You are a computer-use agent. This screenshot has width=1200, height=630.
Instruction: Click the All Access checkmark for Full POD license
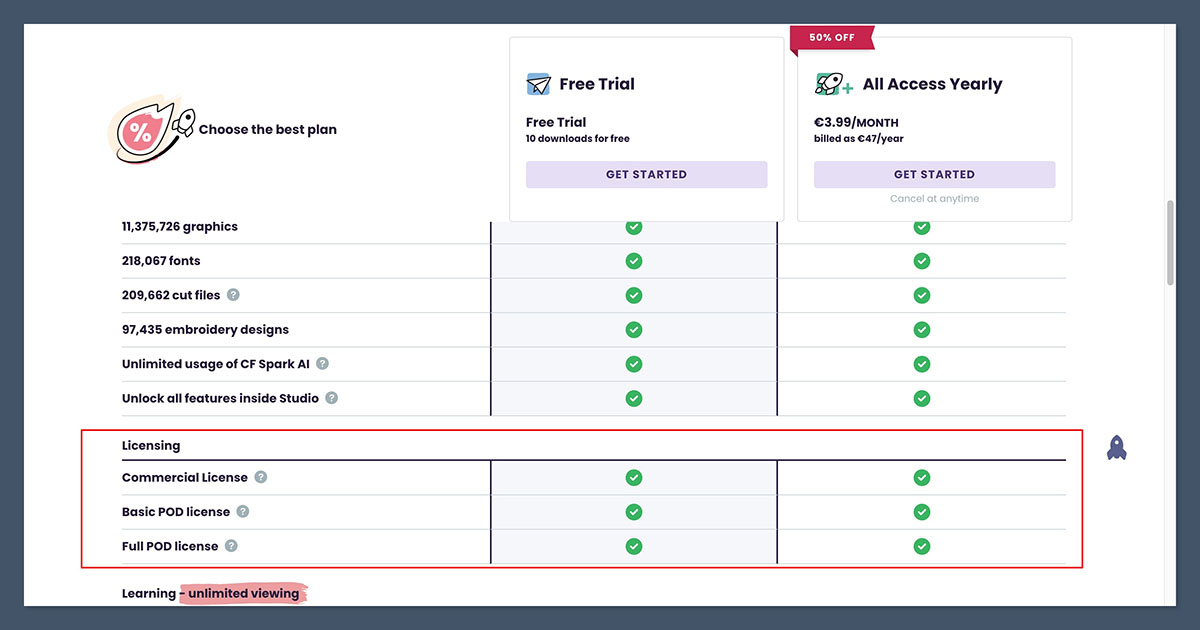pyautogui.click(x=921, y=546)
